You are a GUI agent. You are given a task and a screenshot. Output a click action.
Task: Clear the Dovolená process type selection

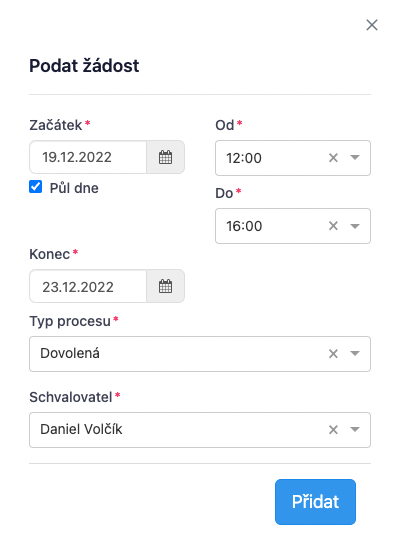pos(333,354)
